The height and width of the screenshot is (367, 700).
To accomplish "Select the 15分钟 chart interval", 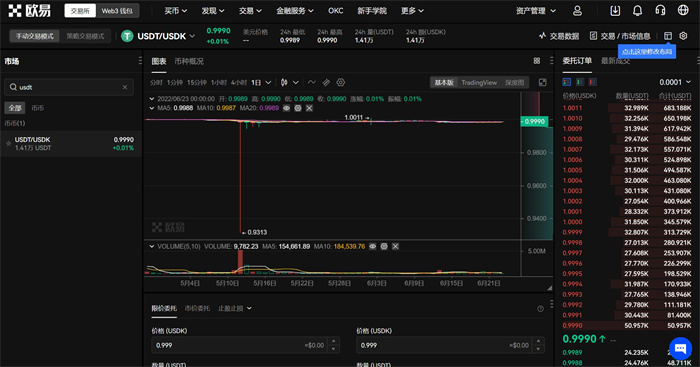I will click(196, 83).
